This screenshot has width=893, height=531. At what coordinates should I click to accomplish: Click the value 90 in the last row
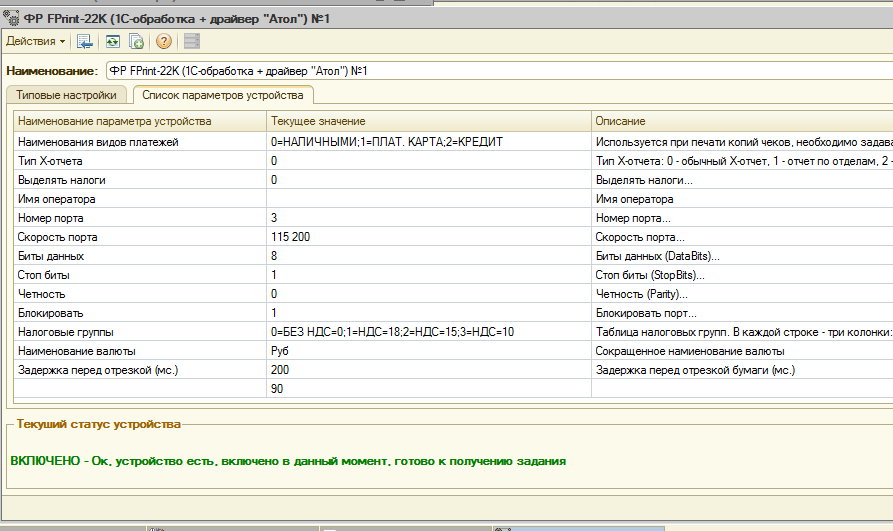click(277, 389)
